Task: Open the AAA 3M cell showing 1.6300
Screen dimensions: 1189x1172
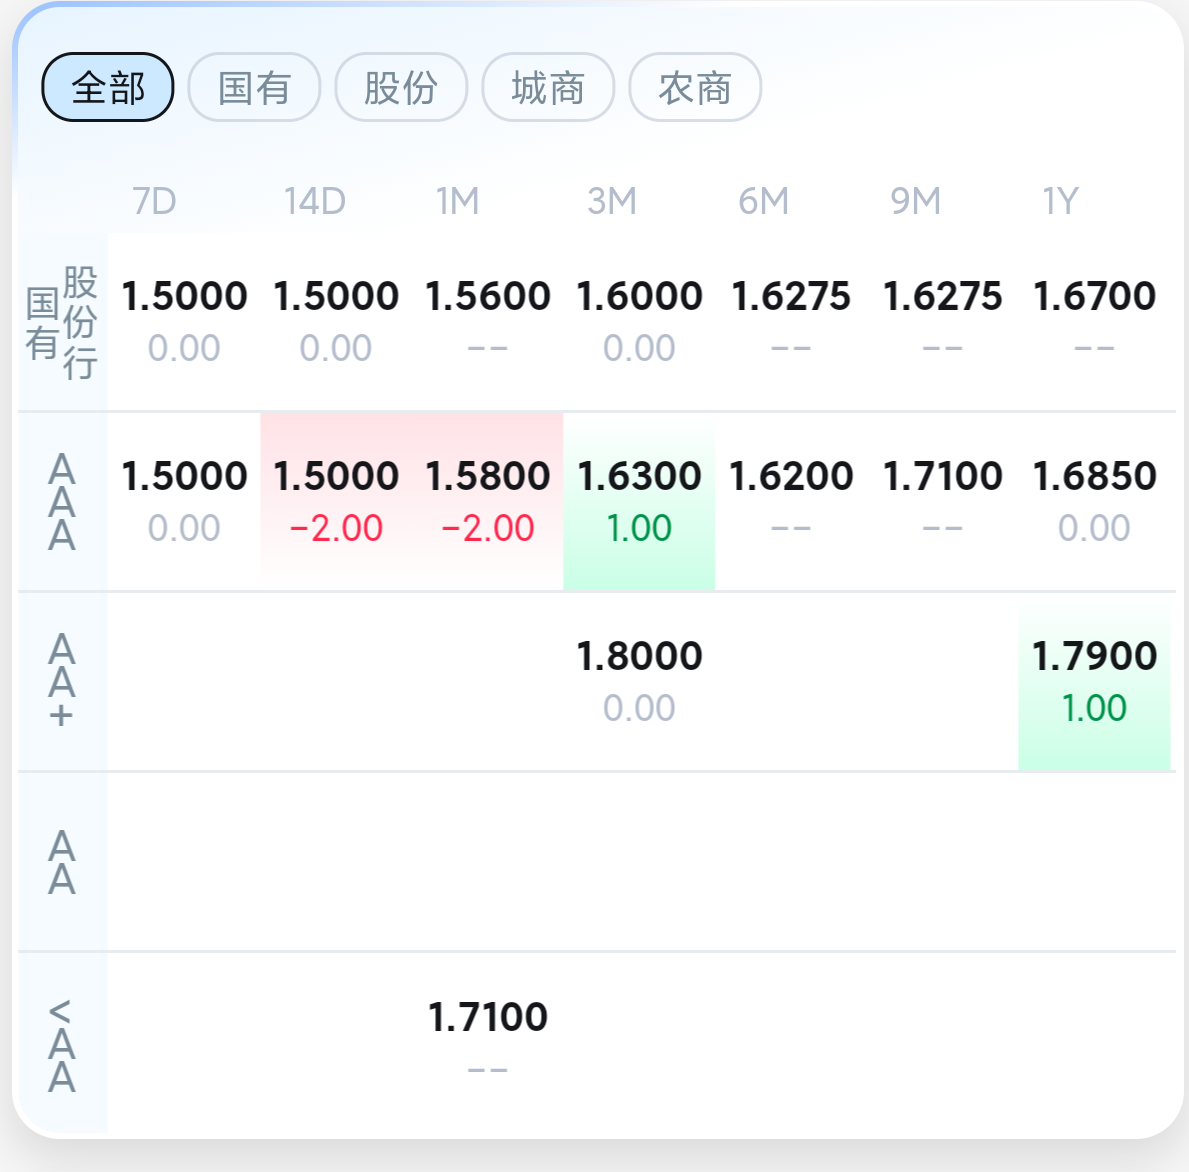Action: (x=639, y=501)
